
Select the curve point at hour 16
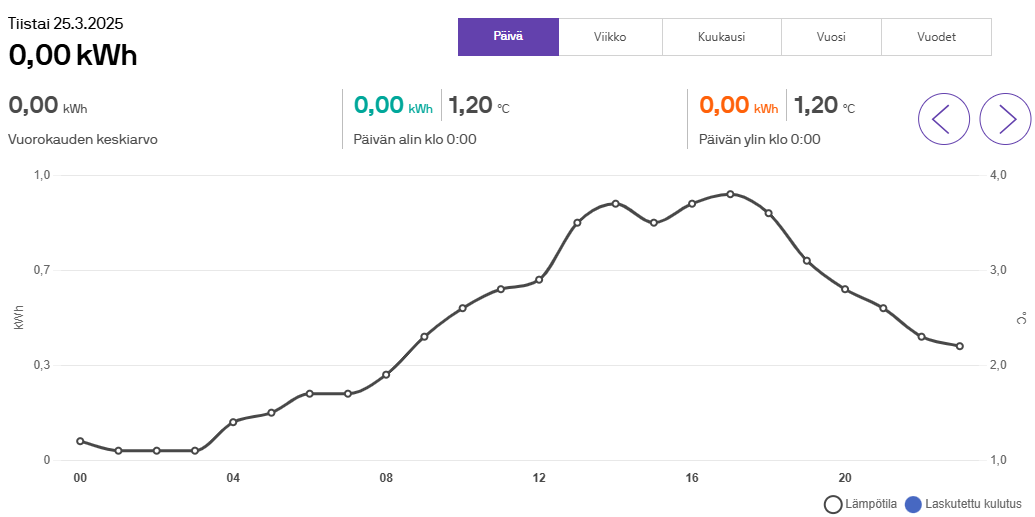[692, 204]
